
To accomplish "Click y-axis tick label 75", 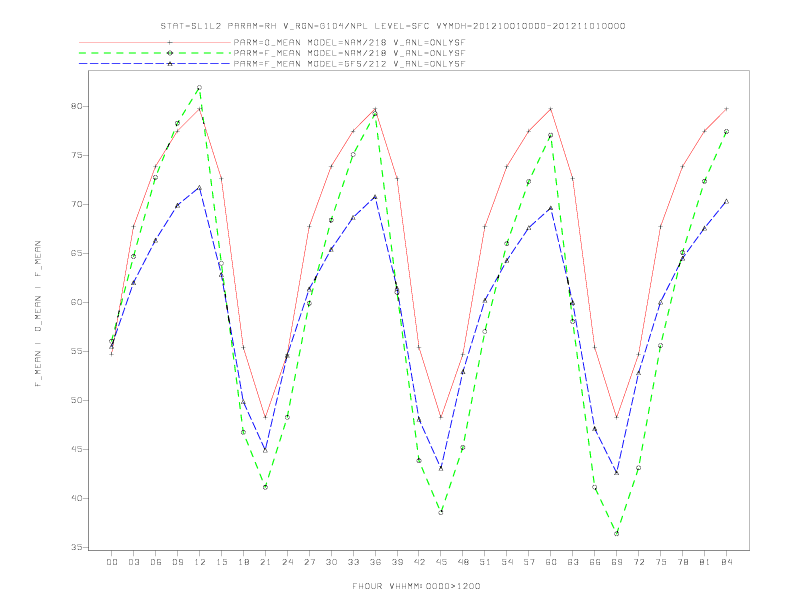I will pyautogui.click(x=76, y=156).
